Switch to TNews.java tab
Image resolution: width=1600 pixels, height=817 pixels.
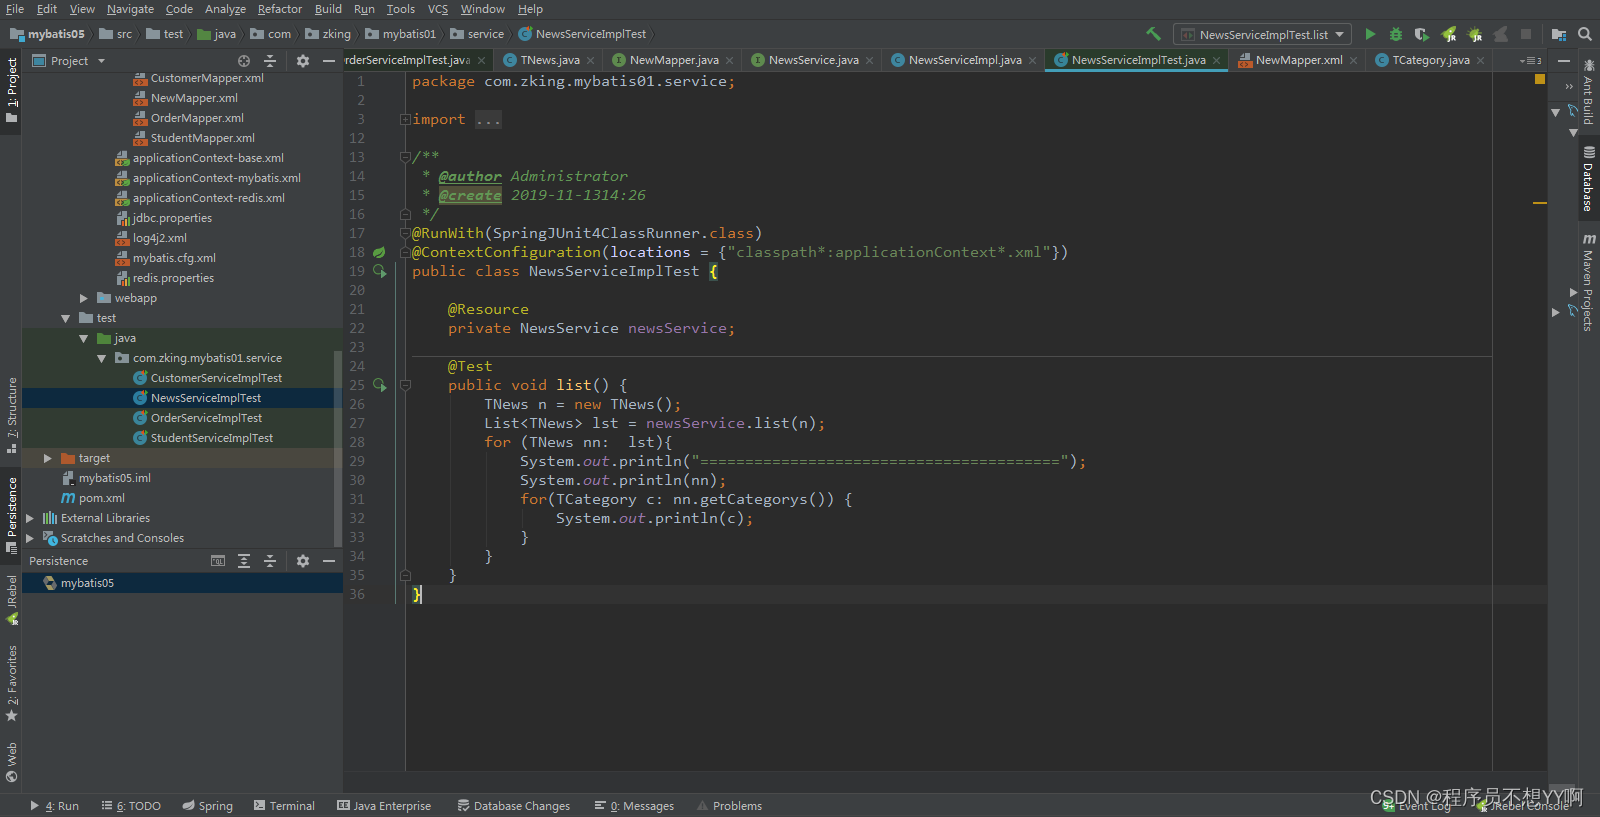550,60
